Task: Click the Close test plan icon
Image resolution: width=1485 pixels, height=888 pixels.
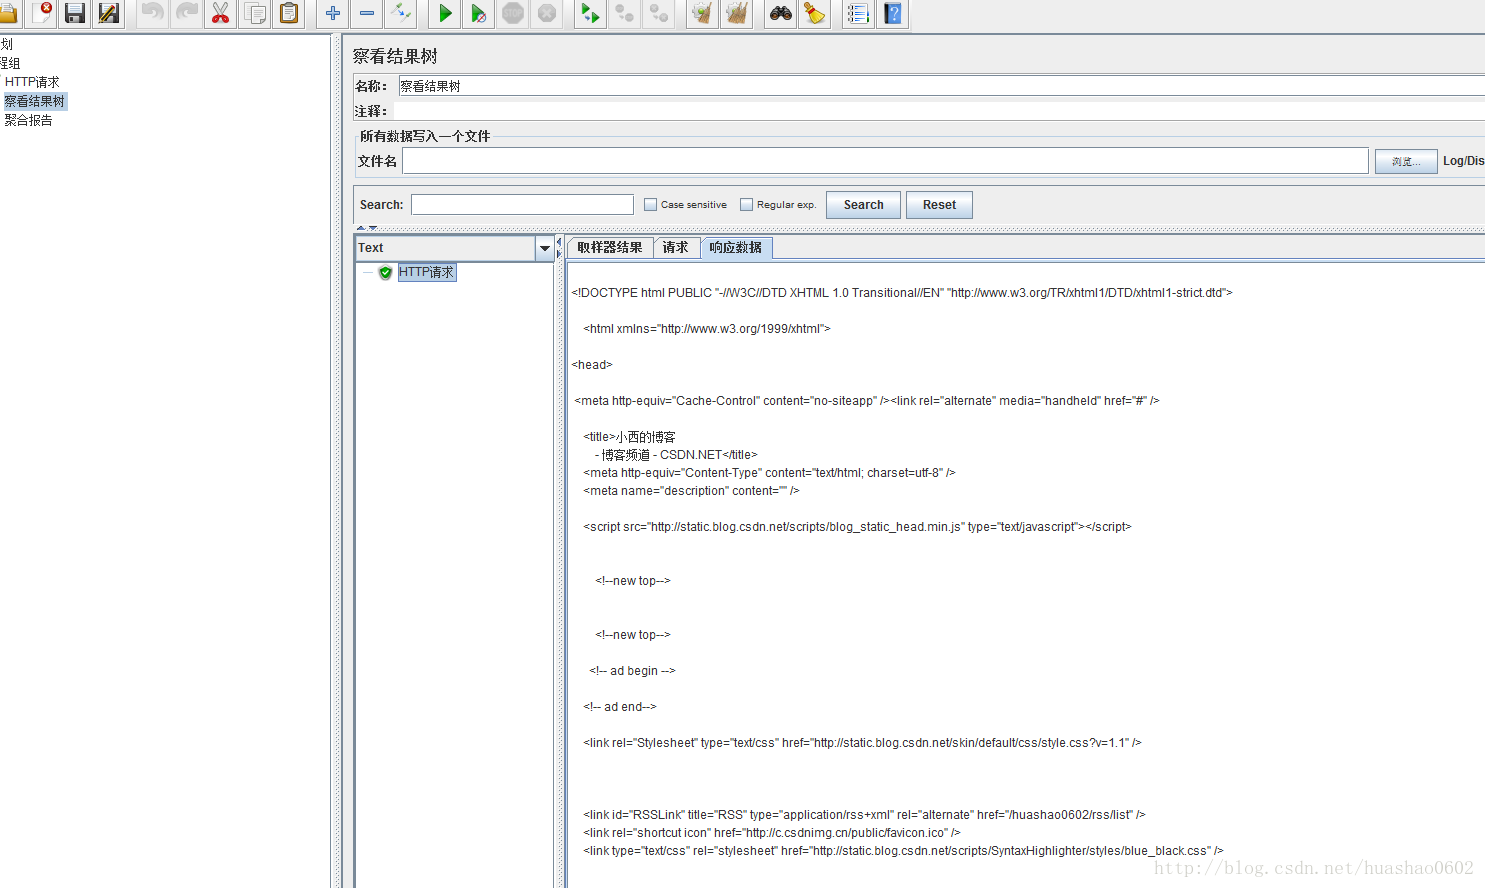Action: pyautogui.click(x=42, y=13)
